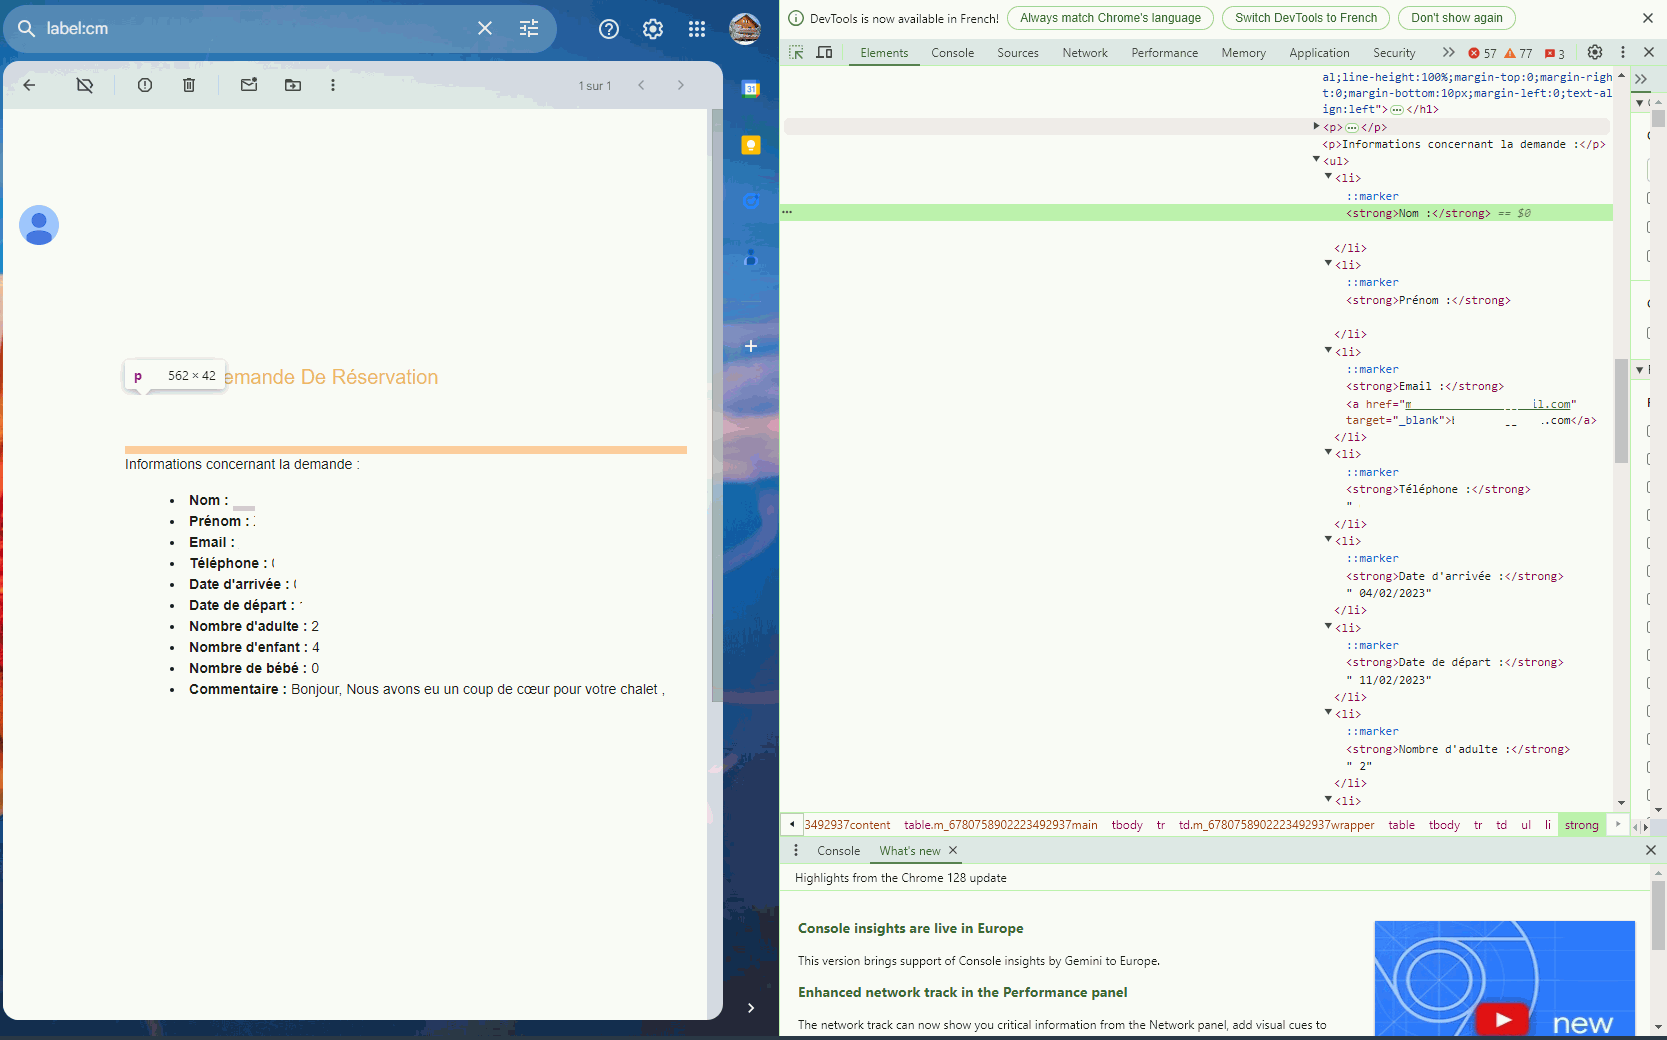Screen dimensions: 1667x1040
Task: Expand the collapsed <p> node
Action: pyautogui.click(x=1316, y=127)
